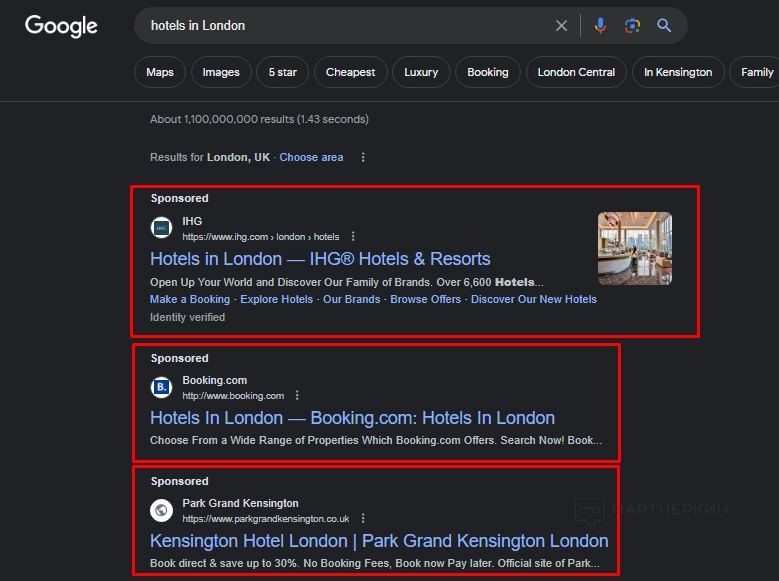Select the In Kensington filter chip

point(678,72)
